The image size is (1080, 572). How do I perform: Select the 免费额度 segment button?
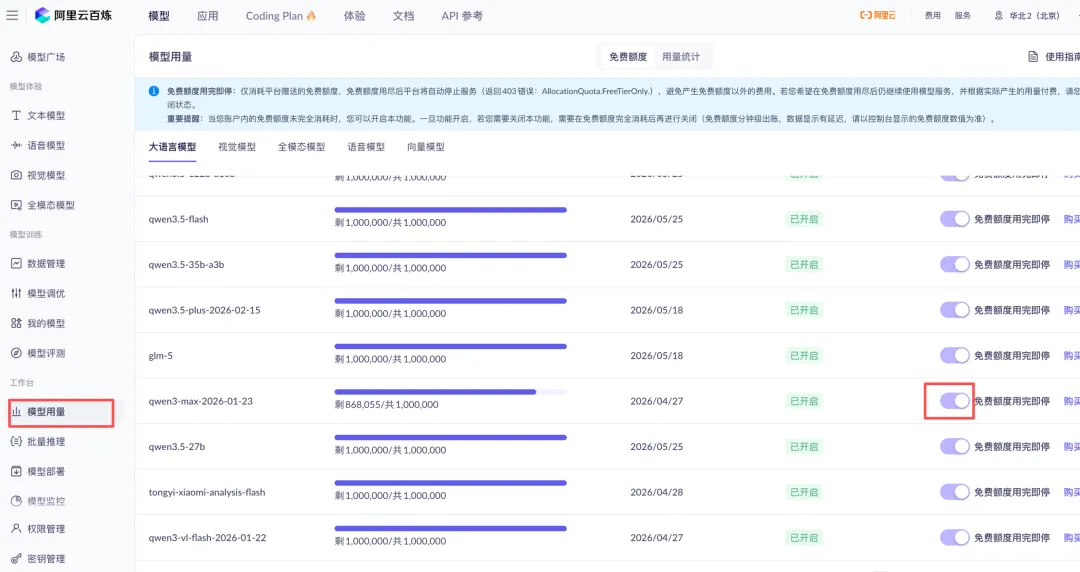coord(628,57)
